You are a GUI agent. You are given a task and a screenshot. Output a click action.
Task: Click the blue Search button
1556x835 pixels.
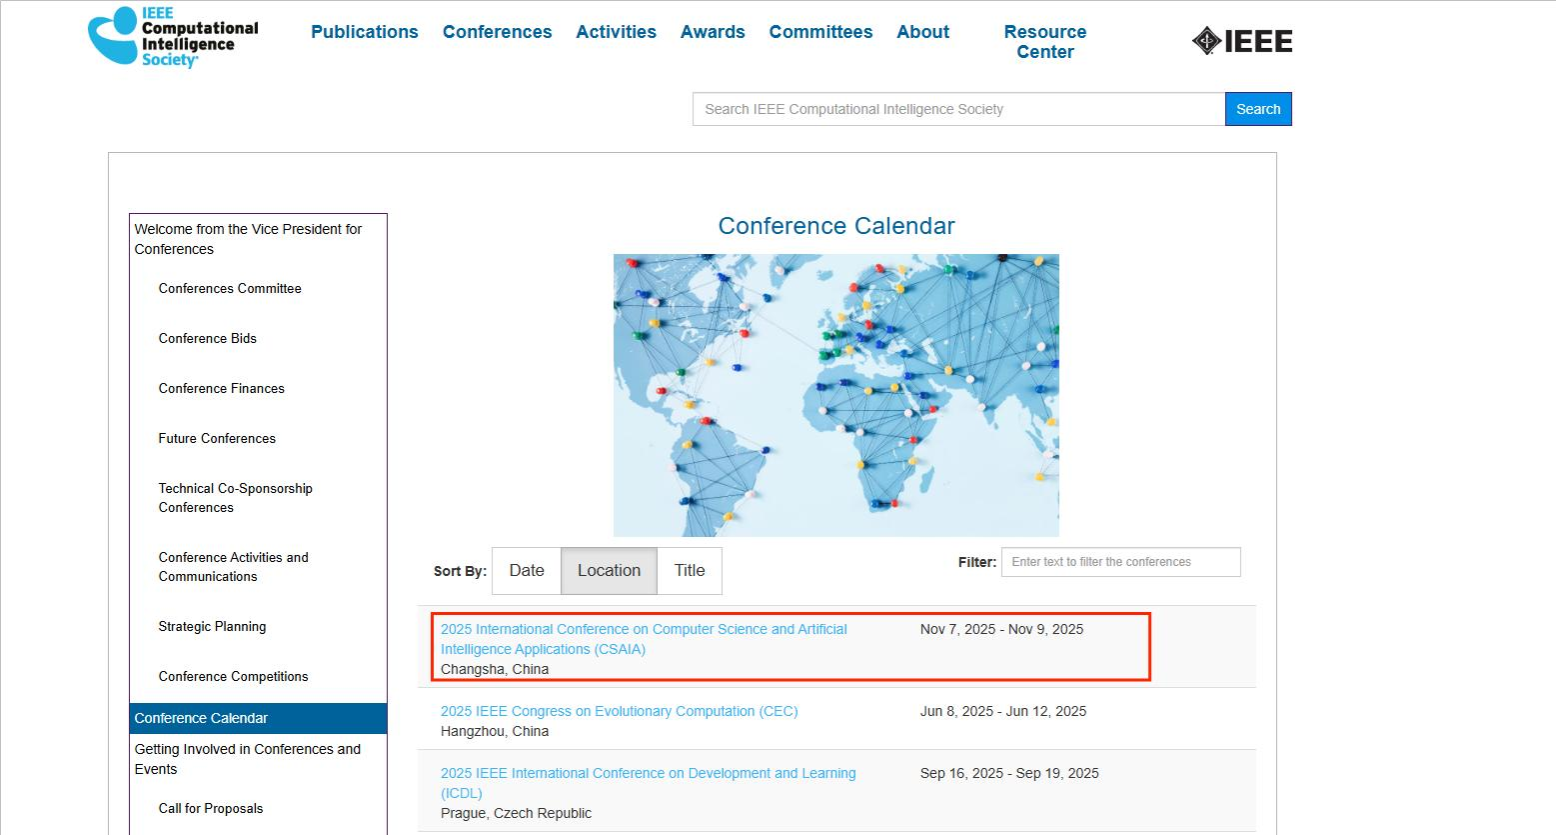tap(1258, 109)
